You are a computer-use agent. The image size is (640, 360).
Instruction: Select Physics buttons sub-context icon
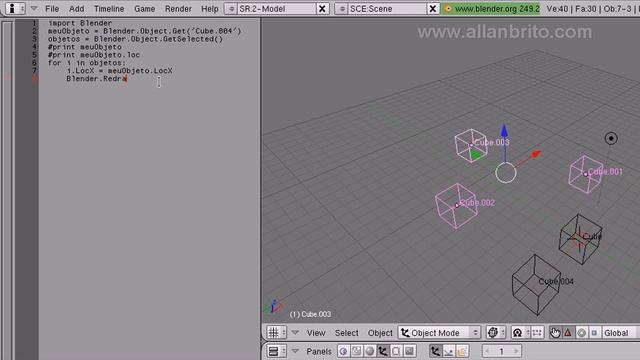click(449, 351)
